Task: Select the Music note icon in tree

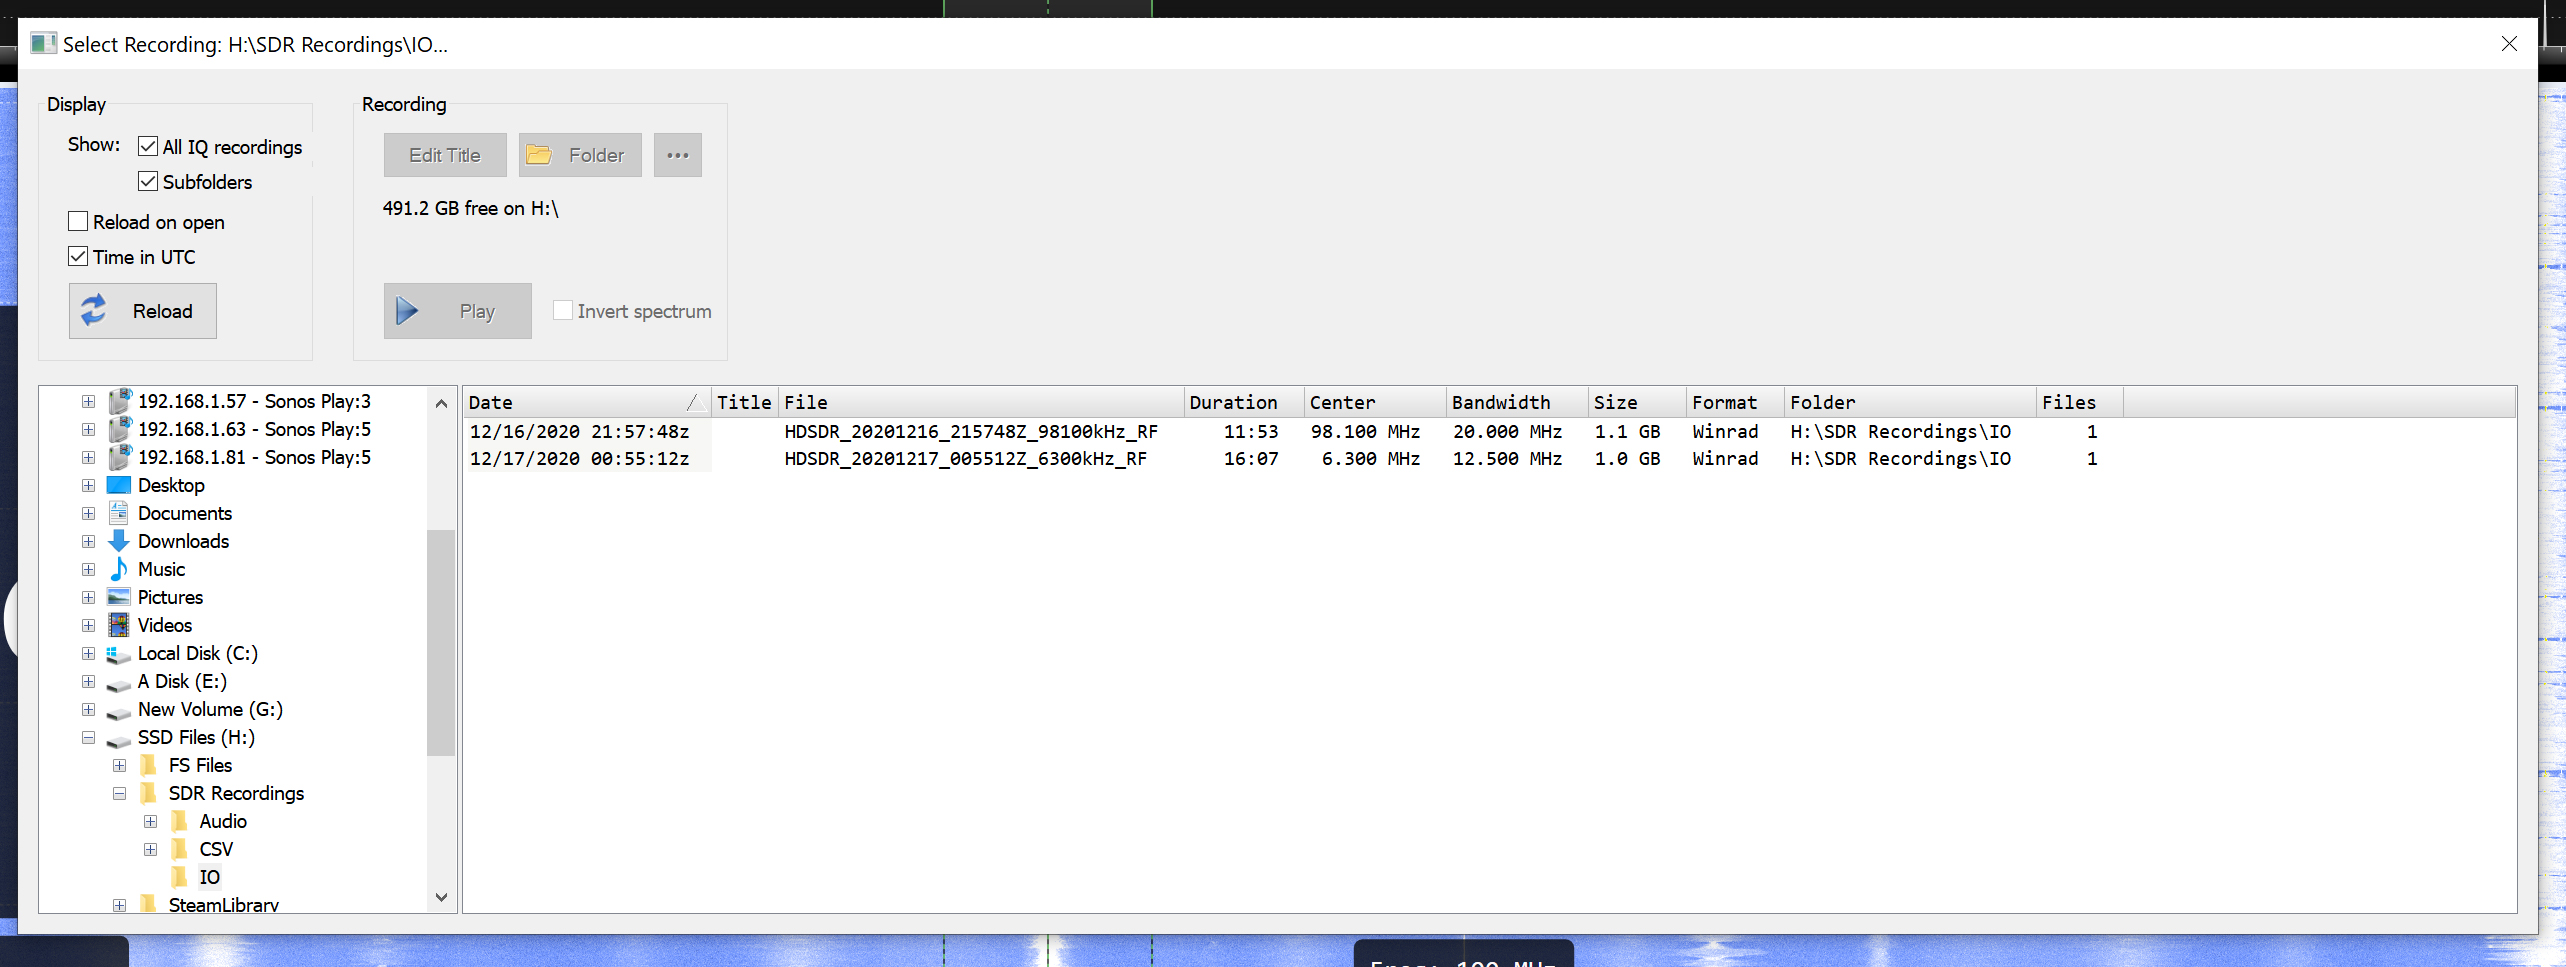Action: tap(118, 569)
